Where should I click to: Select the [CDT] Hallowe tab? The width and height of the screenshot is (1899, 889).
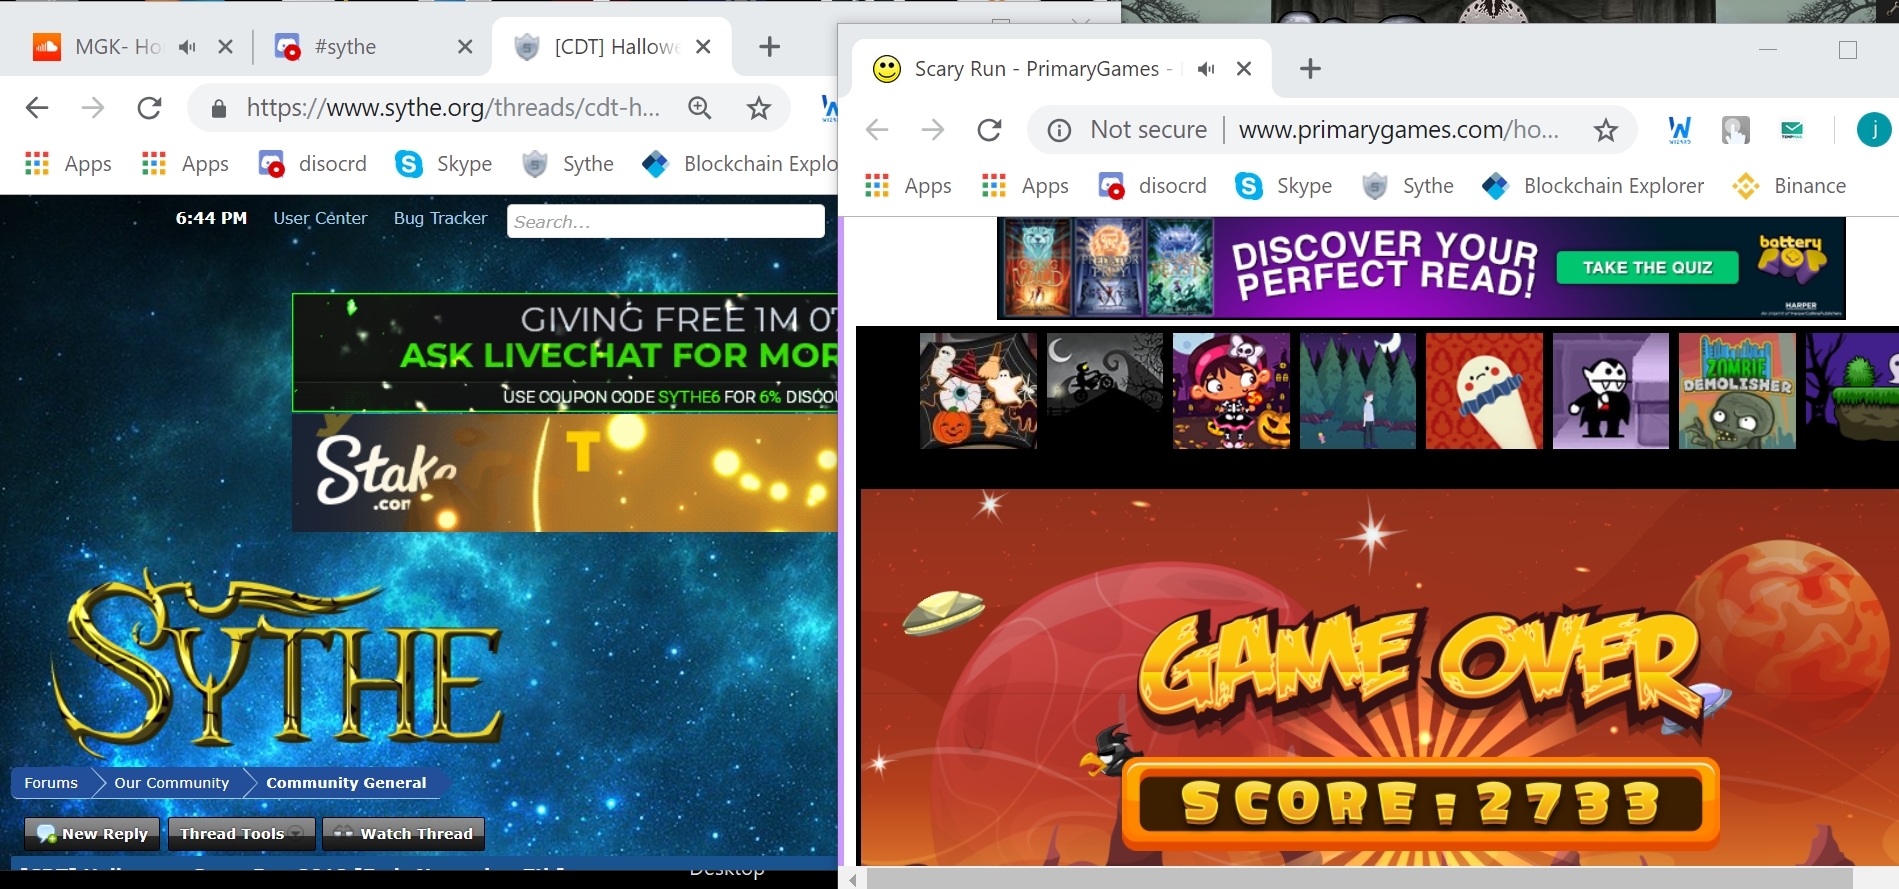click(611, 47)
